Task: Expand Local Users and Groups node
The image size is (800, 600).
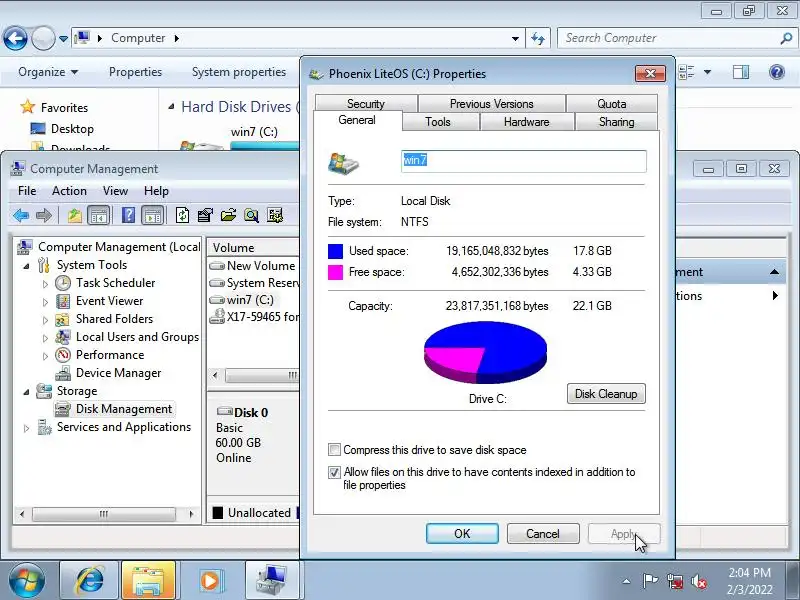Action: 45,338
